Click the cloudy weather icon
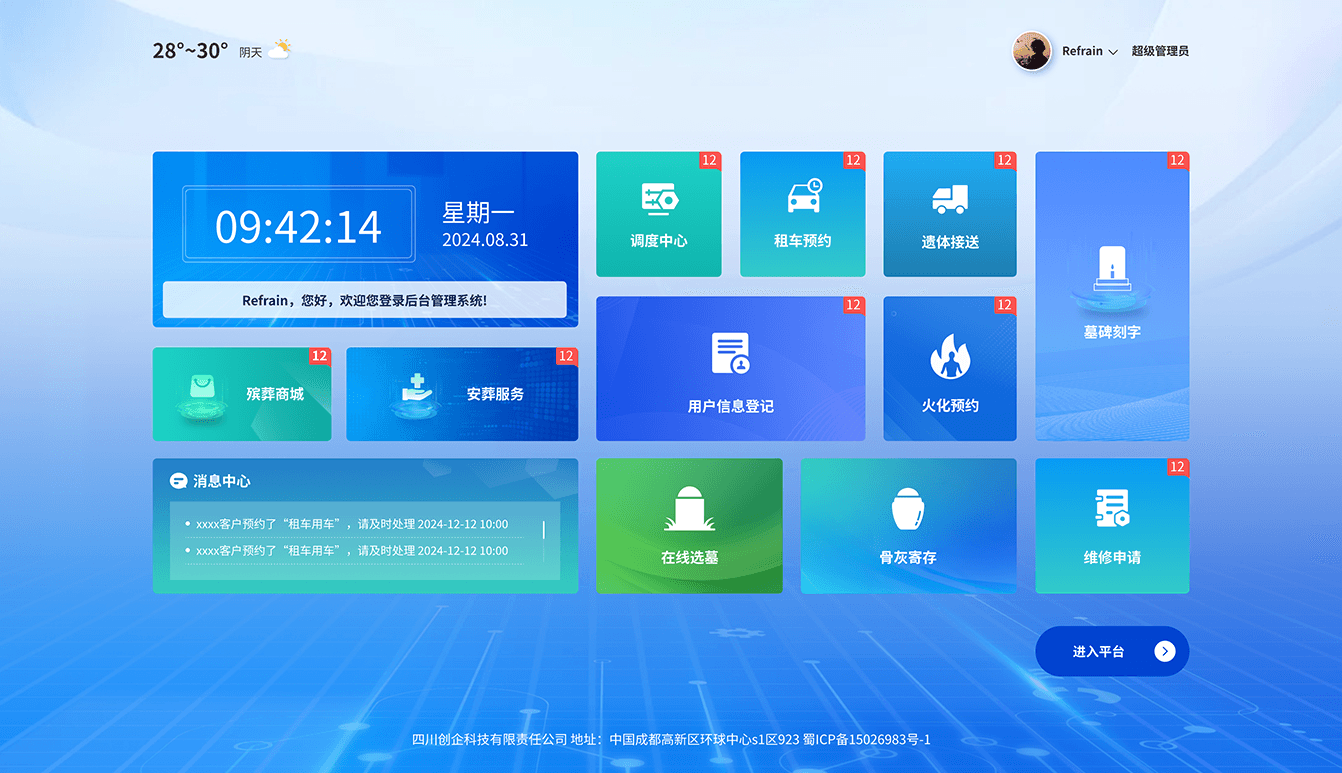This screenshot has height=773, width=1342. point(280,49)
